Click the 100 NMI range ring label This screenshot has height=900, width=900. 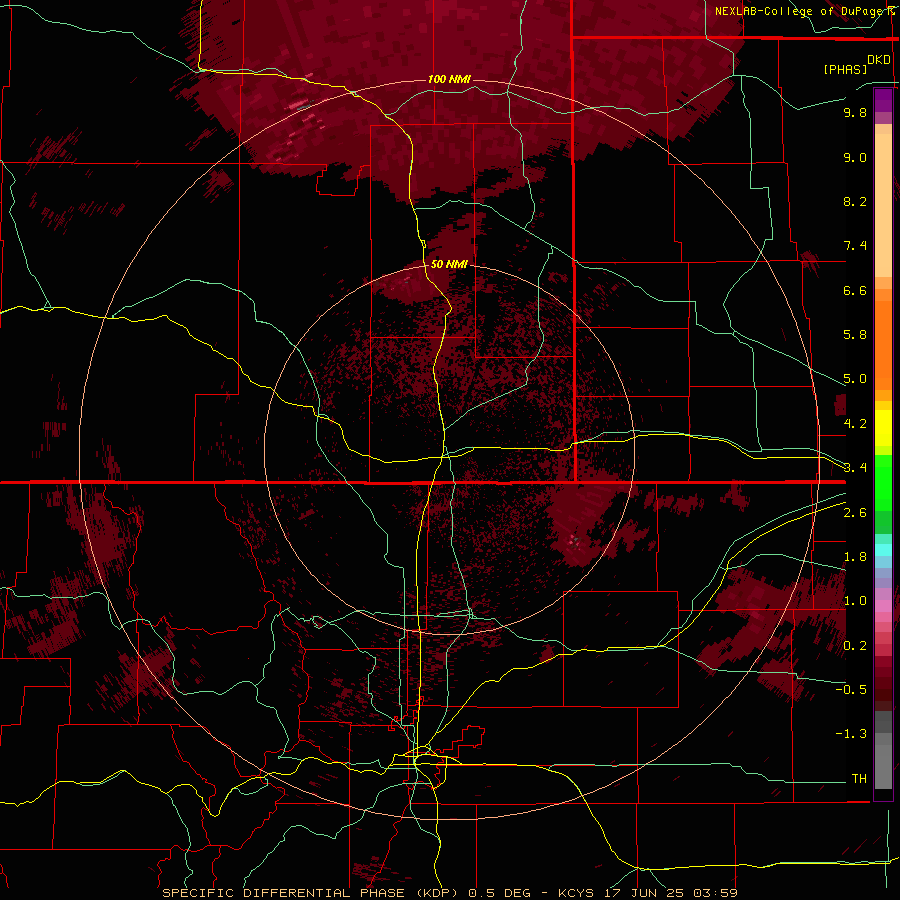tap(449, 79)
